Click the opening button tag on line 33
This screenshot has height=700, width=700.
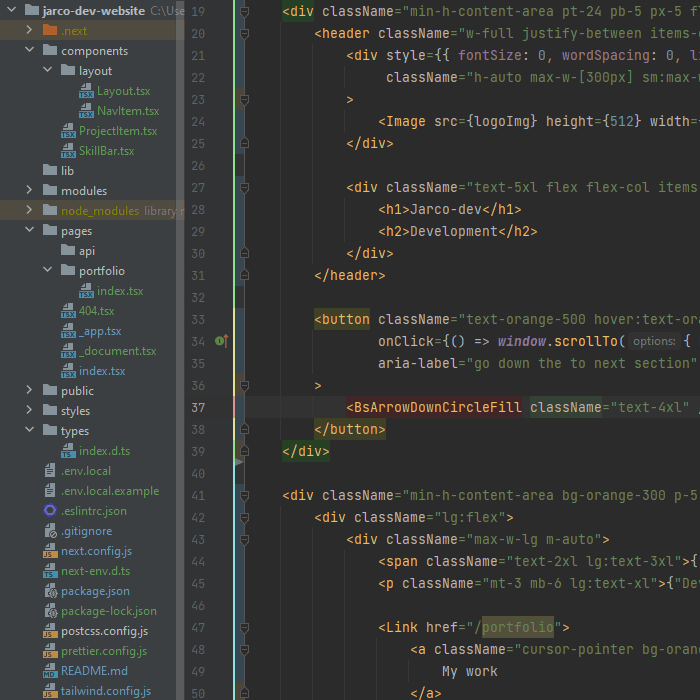tap(342, 319)
